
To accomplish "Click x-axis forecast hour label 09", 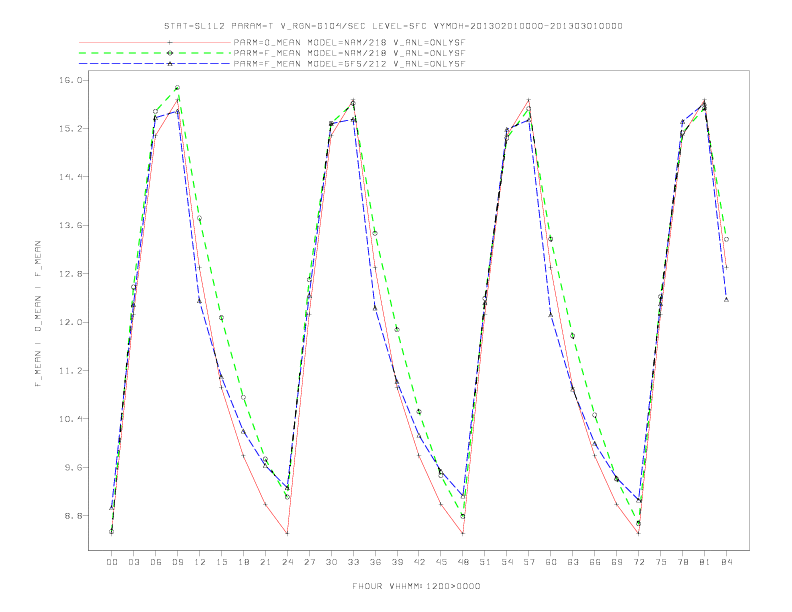I will click(x=177, y=562).
